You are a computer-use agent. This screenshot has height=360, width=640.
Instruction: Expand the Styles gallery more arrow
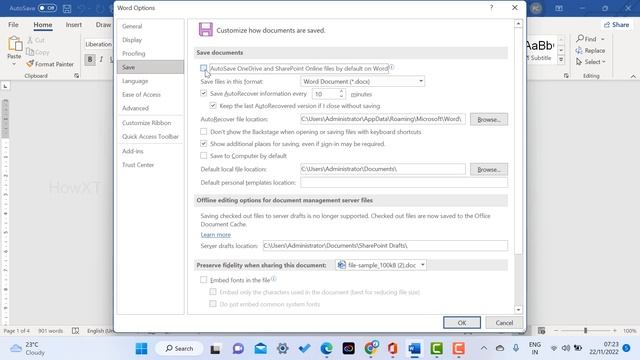561,60
